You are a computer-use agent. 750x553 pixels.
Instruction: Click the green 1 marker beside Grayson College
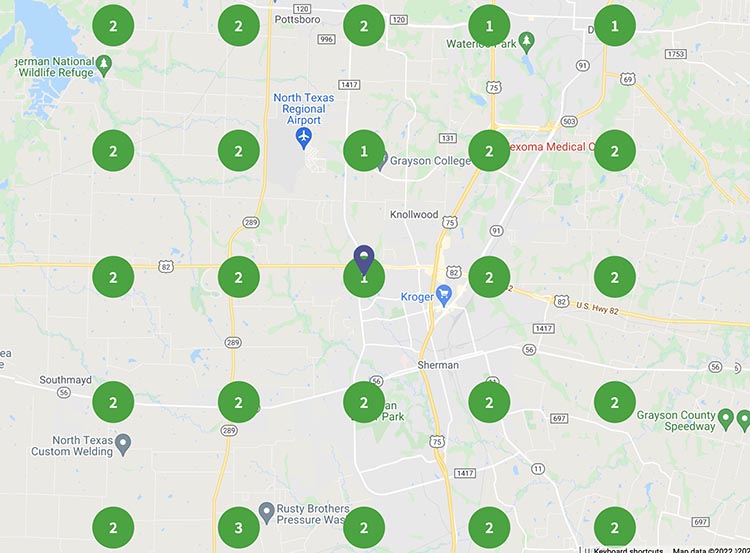[364, 151]
